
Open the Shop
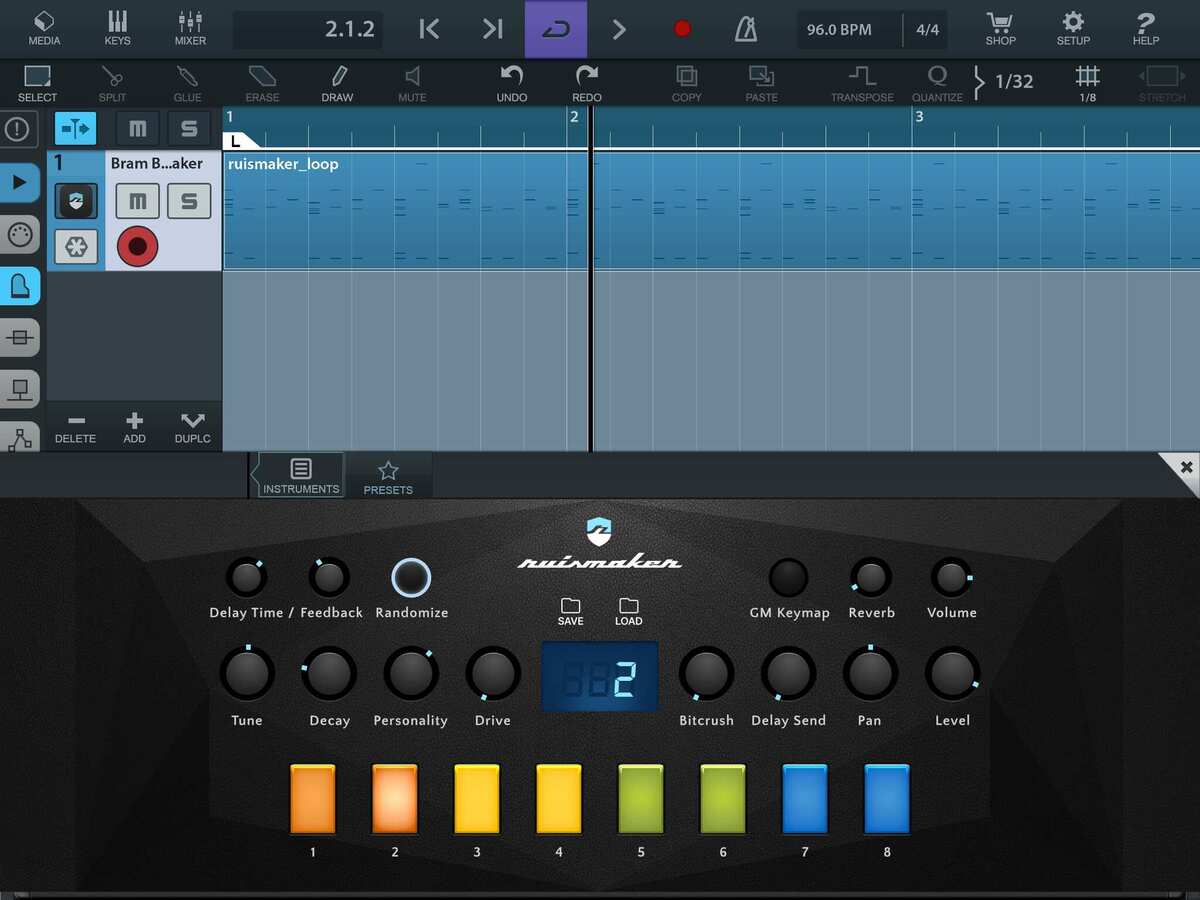point(1000,28)
